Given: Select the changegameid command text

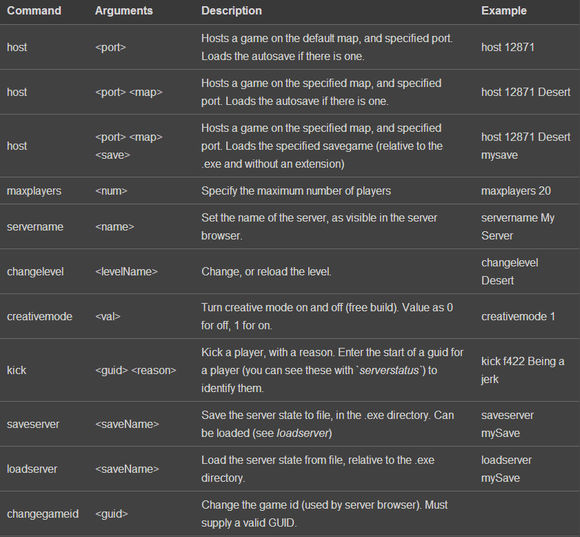Looking at the screenshot, I should 43,514.
